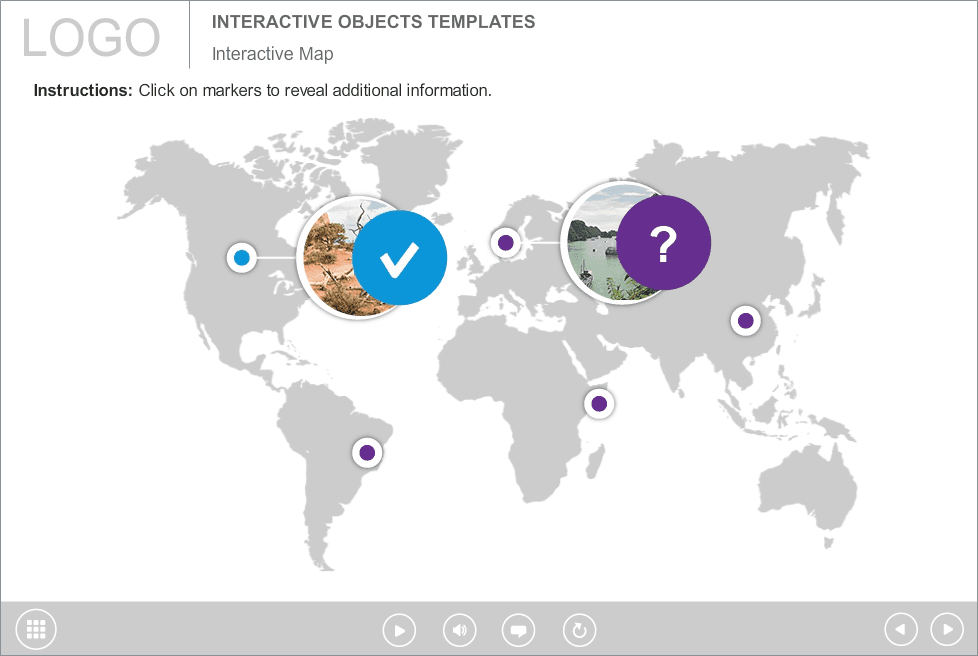Click the blue checkmark circle
The width and height of the screenshot is (978, 656).
click(400, 258)
